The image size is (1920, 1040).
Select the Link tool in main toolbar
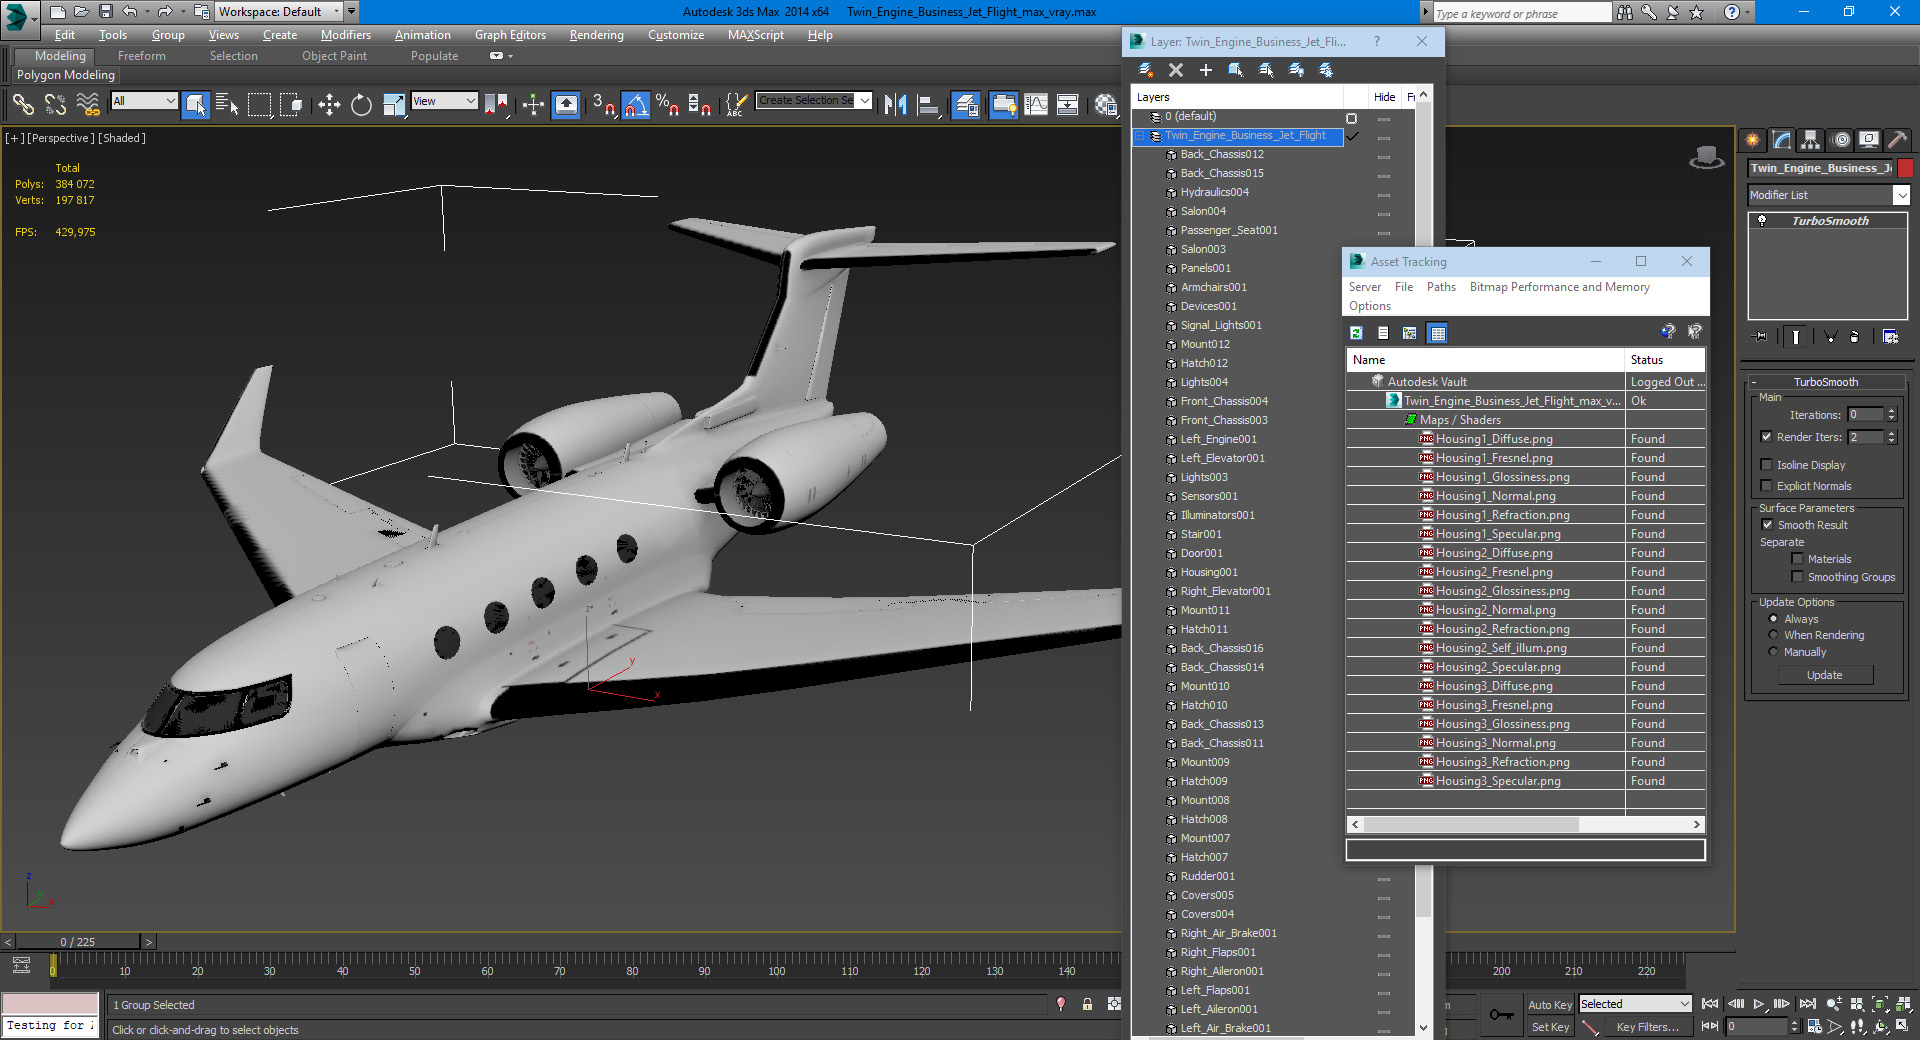(23, 104)
